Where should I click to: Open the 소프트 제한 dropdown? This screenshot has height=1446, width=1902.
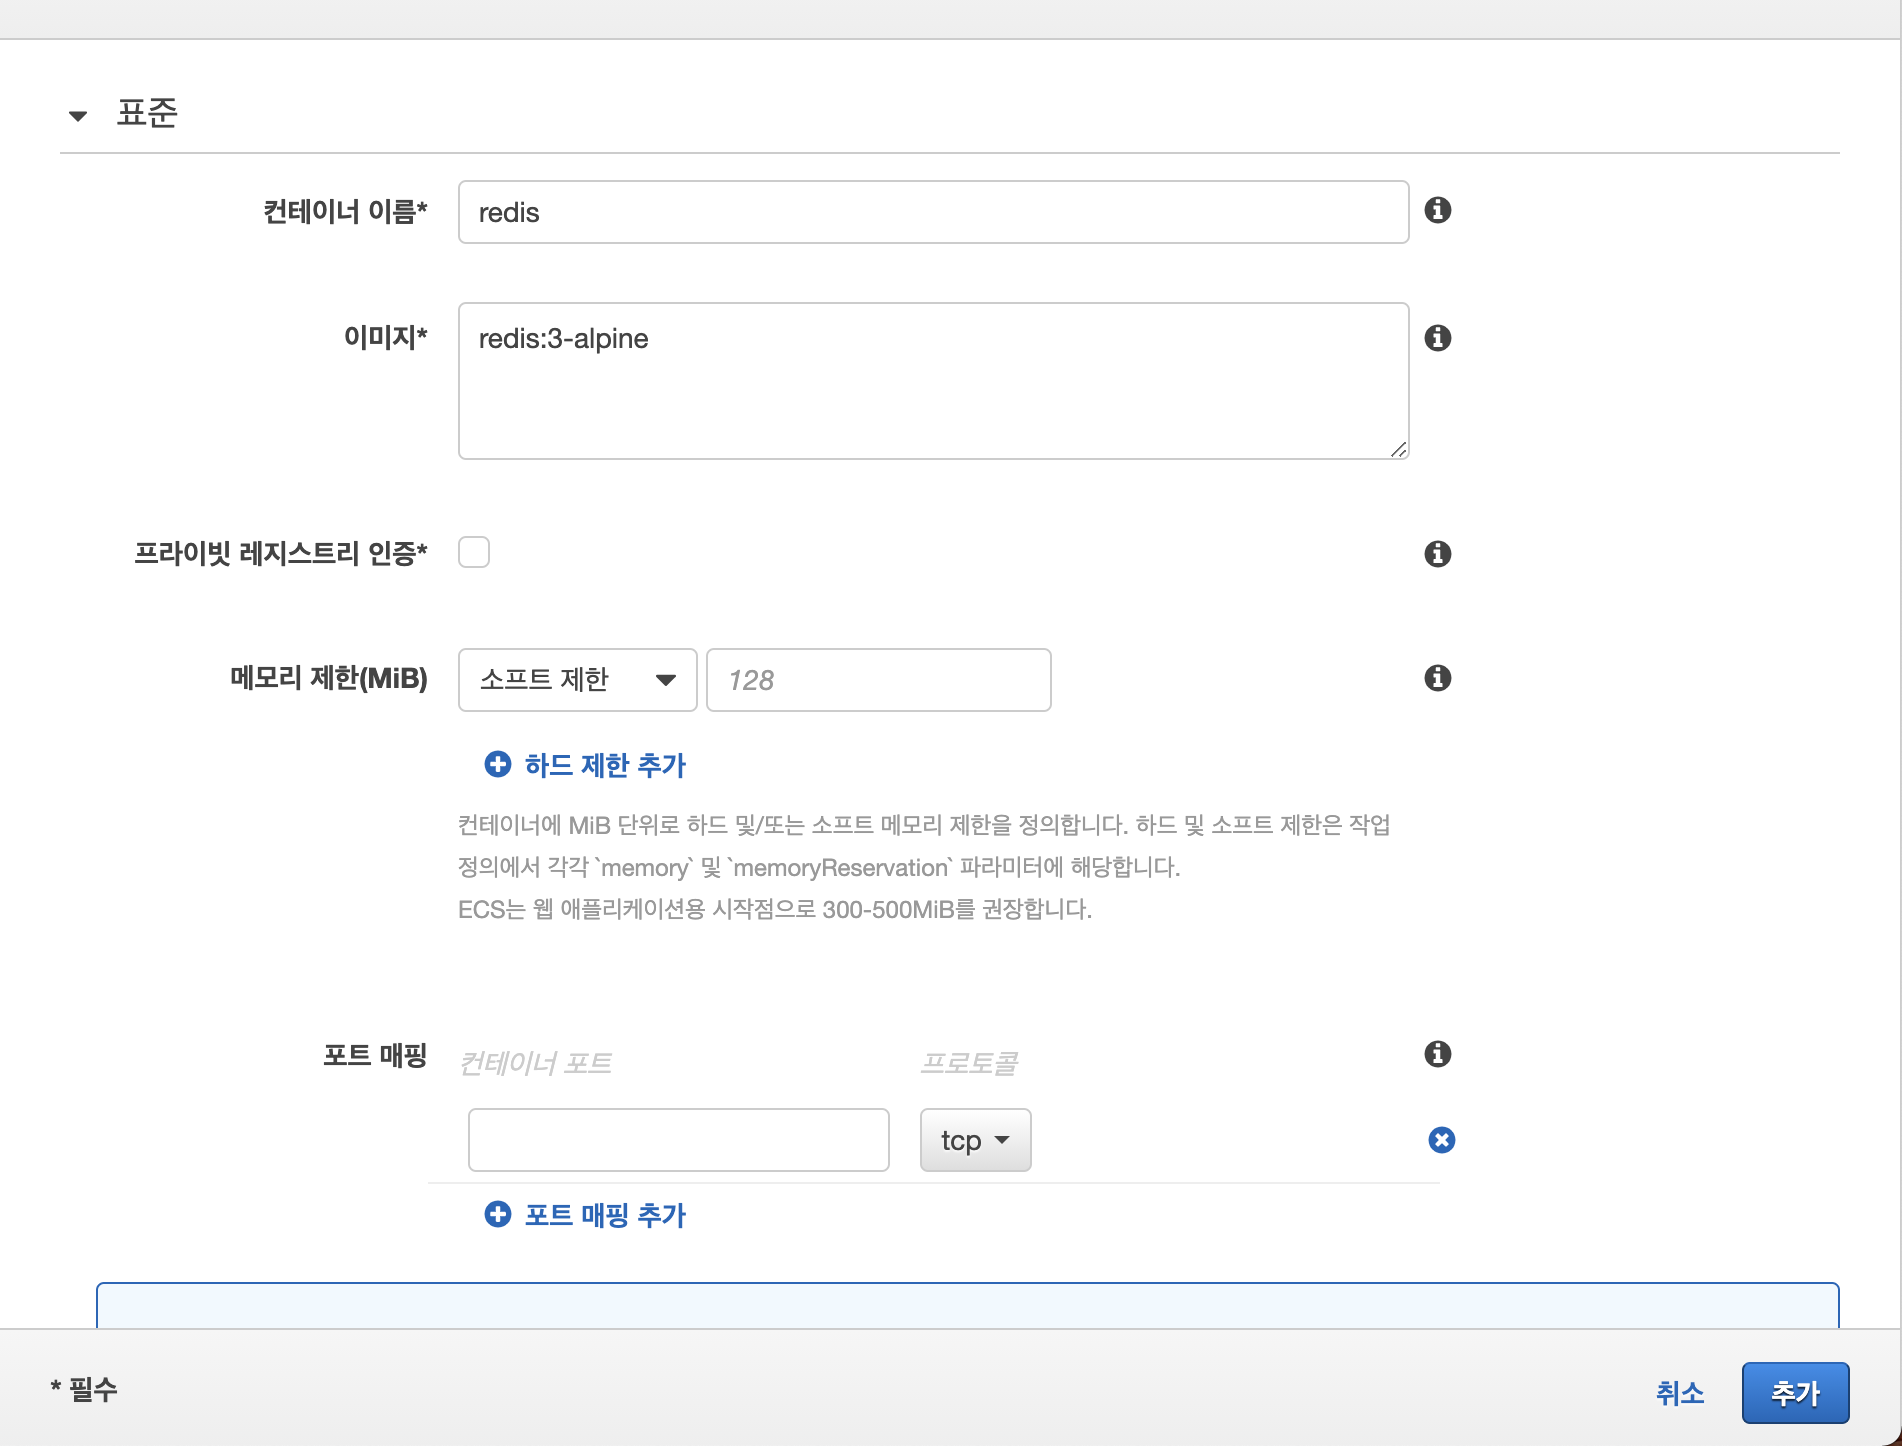(x=577, y=680)
